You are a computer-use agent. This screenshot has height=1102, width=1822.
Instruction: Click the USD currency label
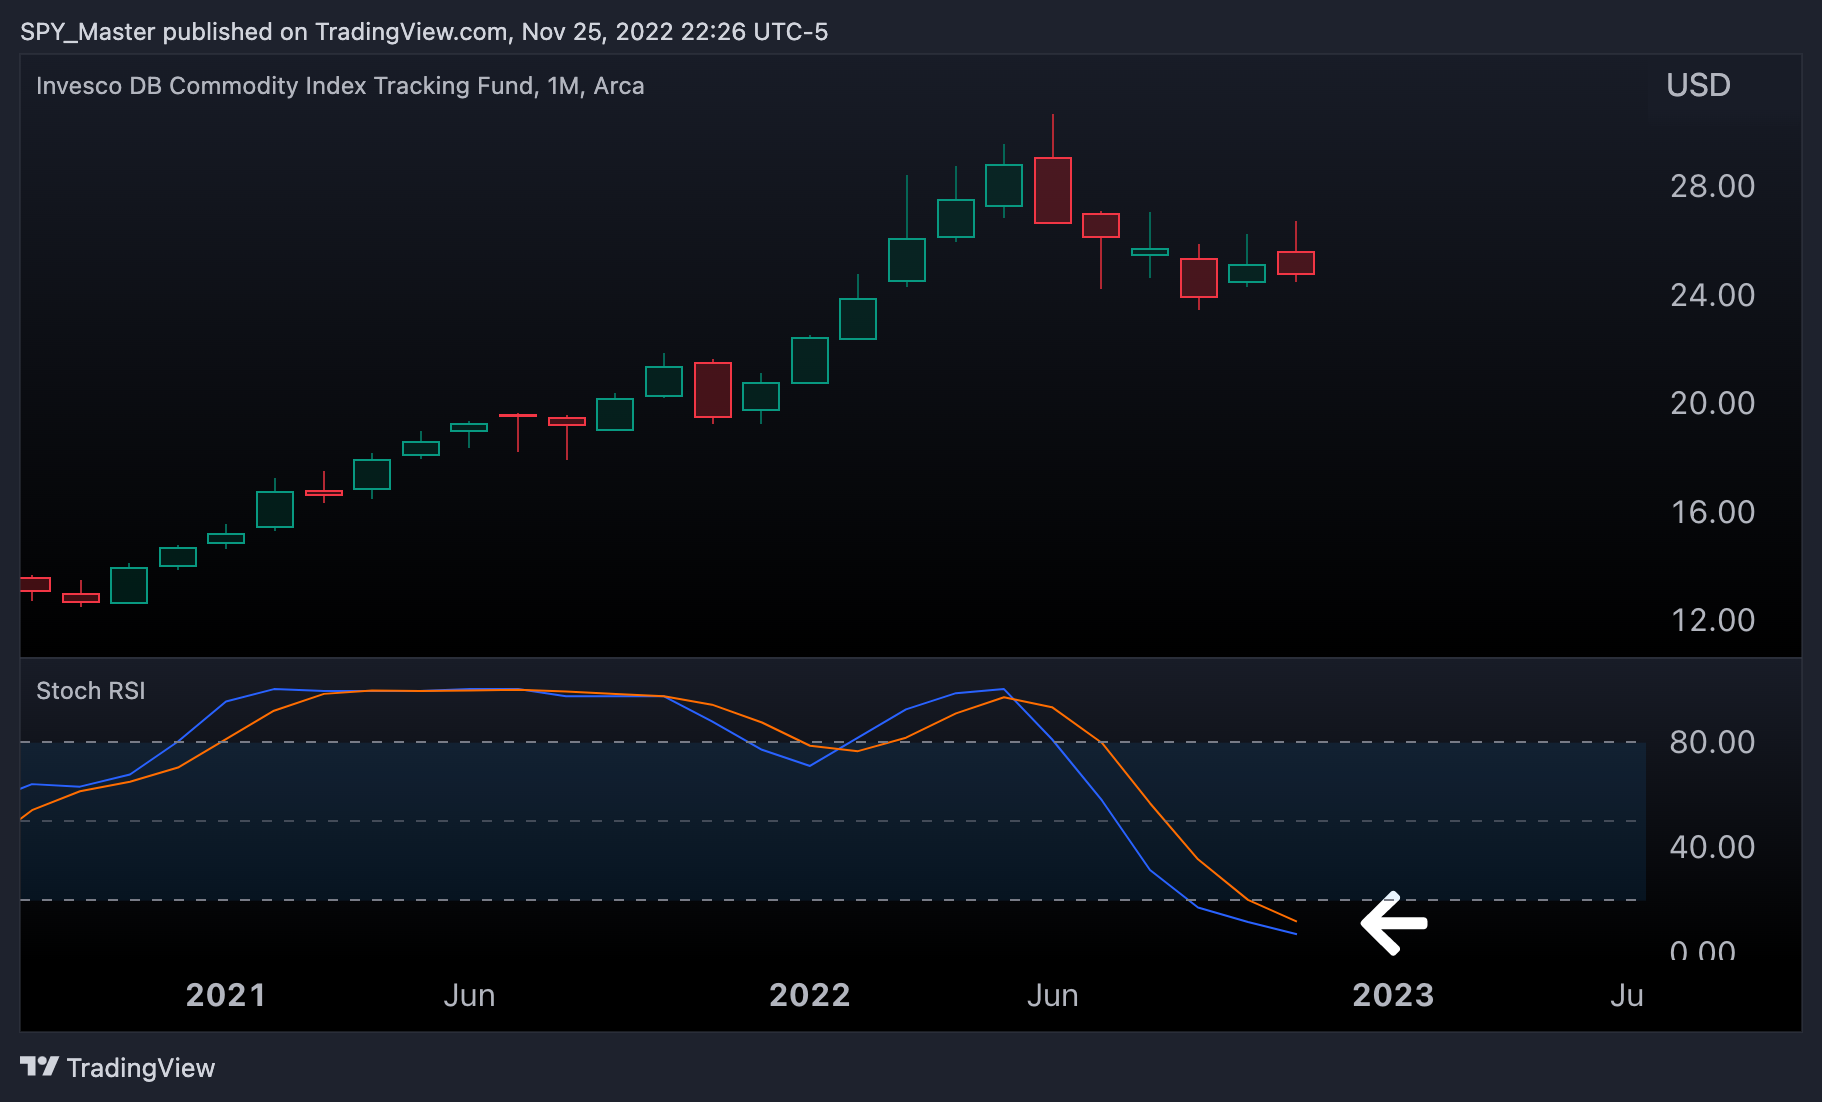pos(1698,85)
